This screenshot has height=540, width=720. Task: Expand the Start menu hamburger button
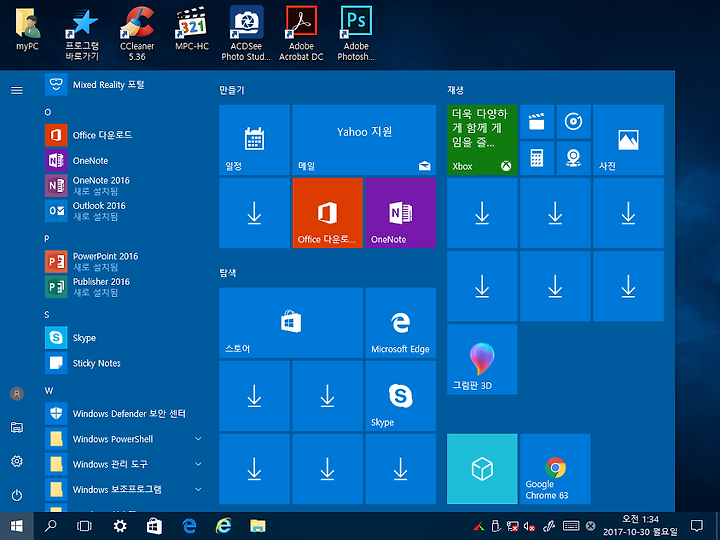[17, 90]
